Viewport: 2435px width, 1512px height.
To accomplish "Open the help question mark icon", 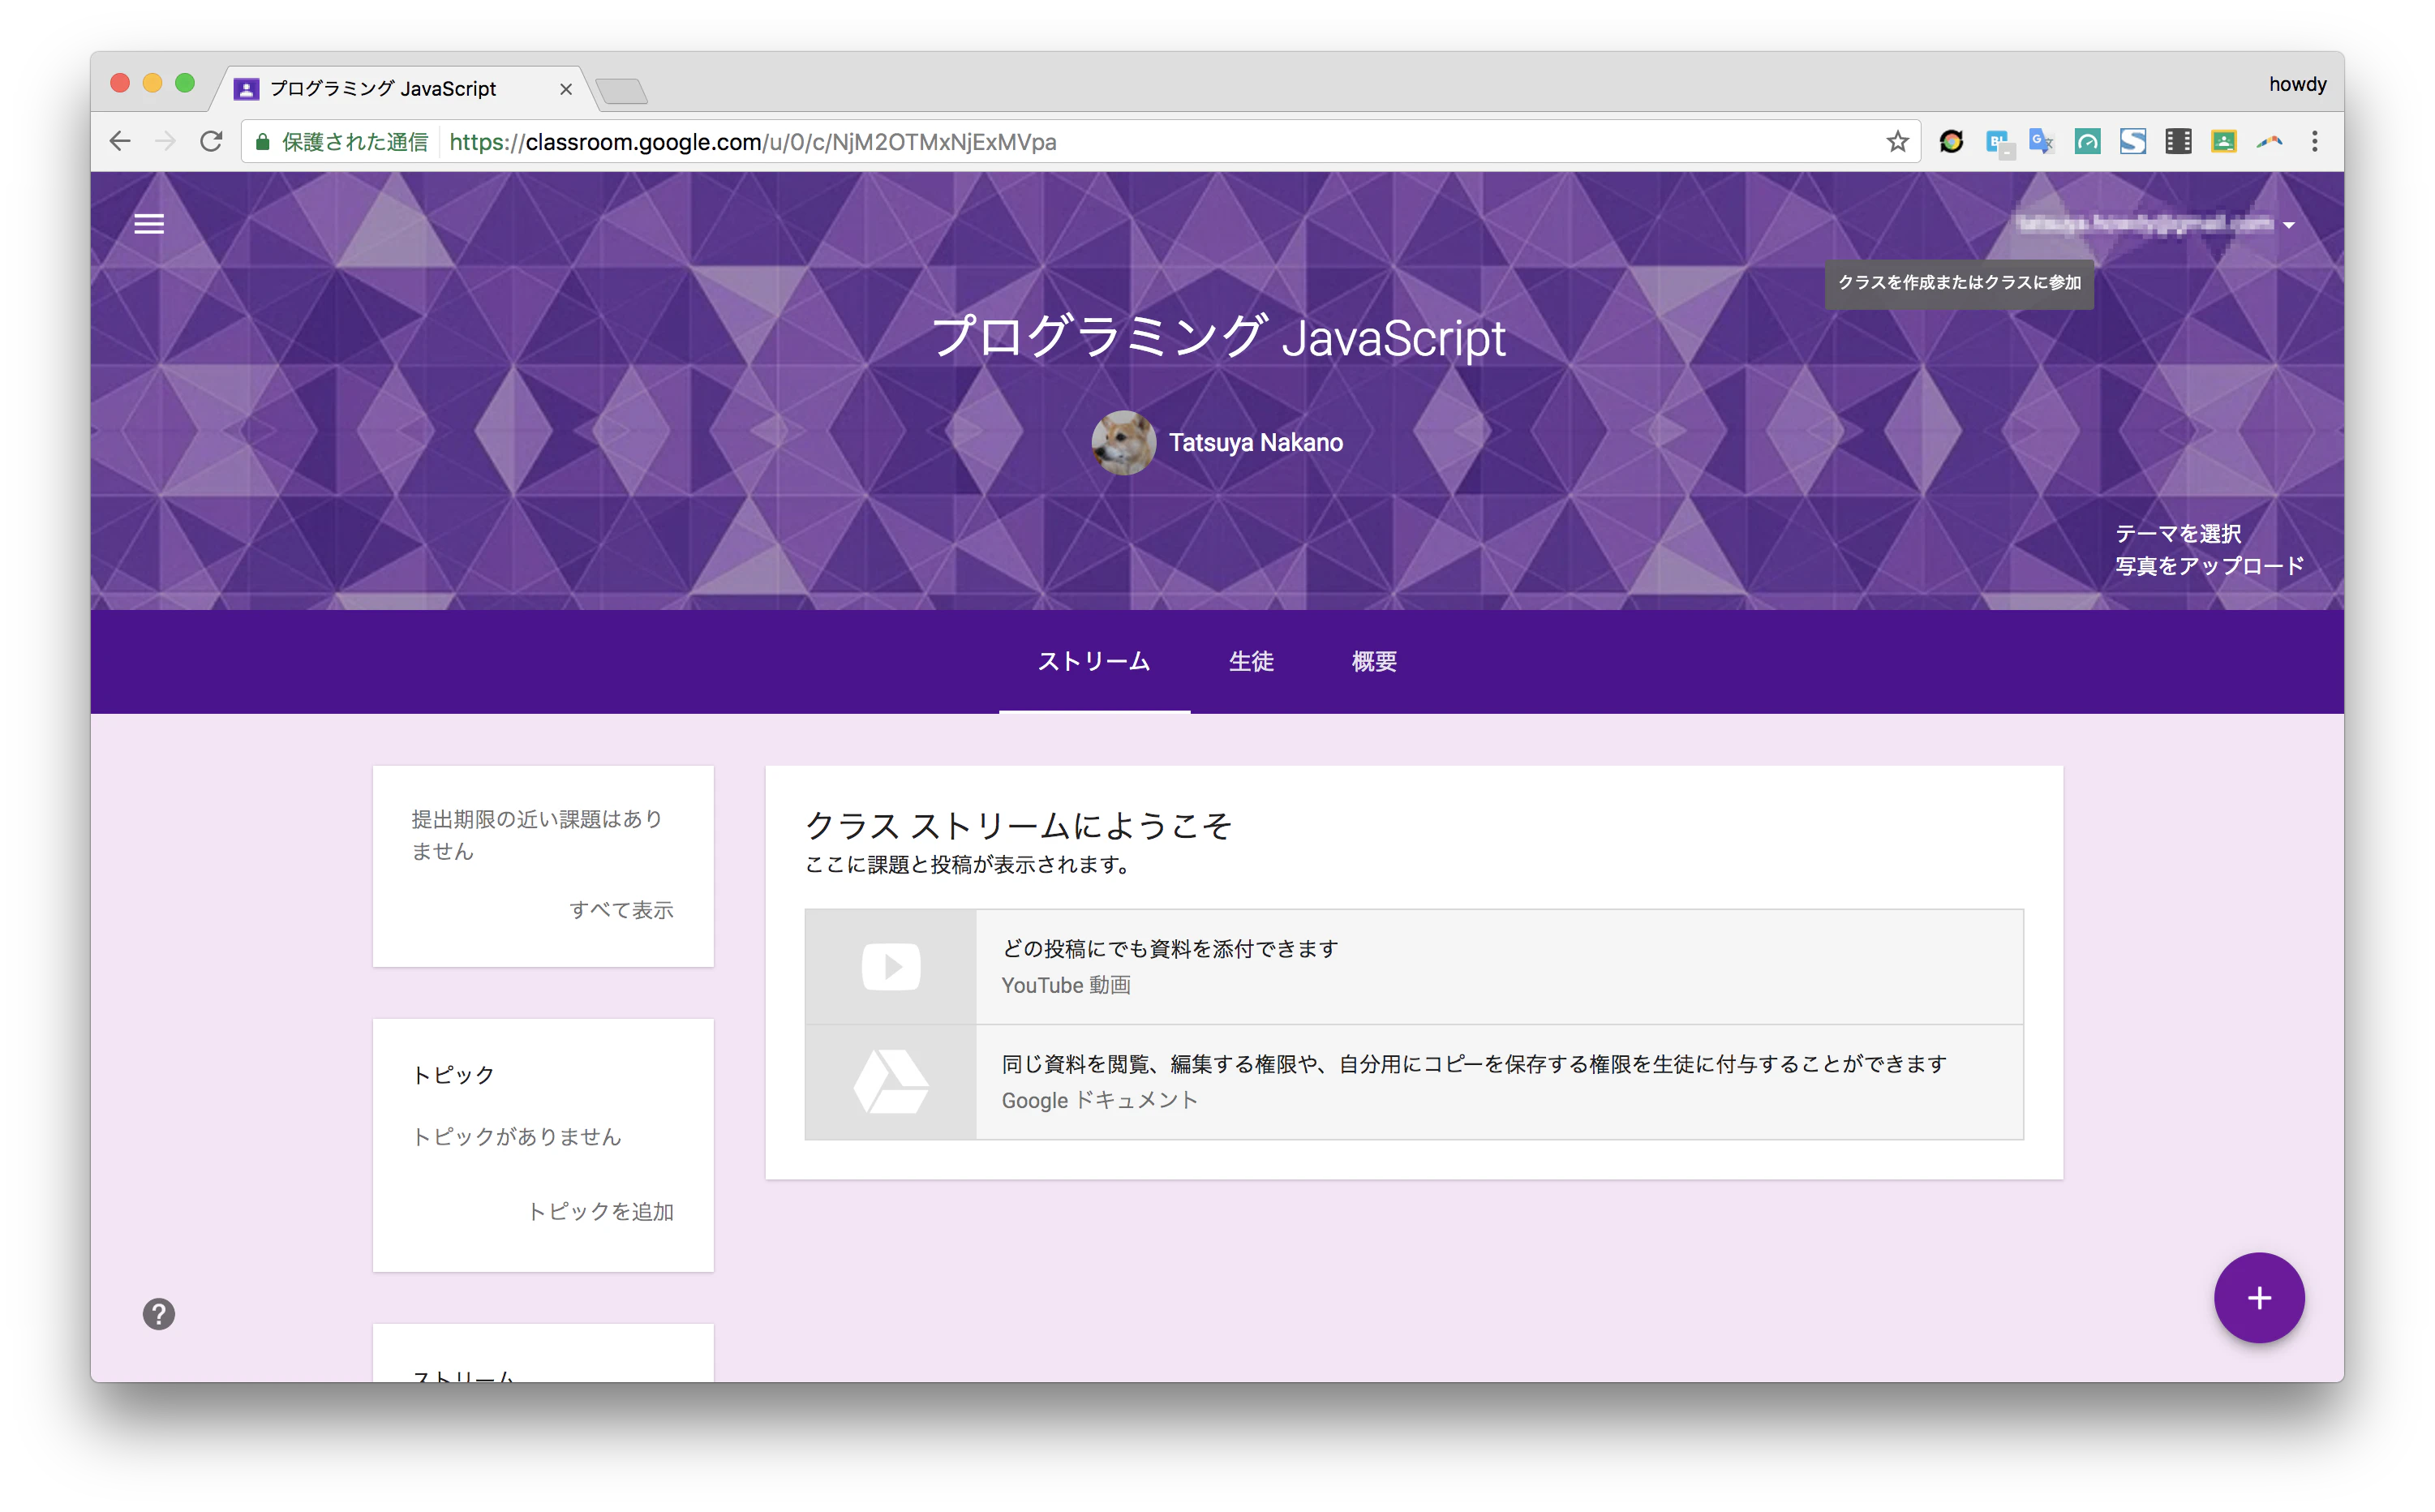I will (158, 1313).
